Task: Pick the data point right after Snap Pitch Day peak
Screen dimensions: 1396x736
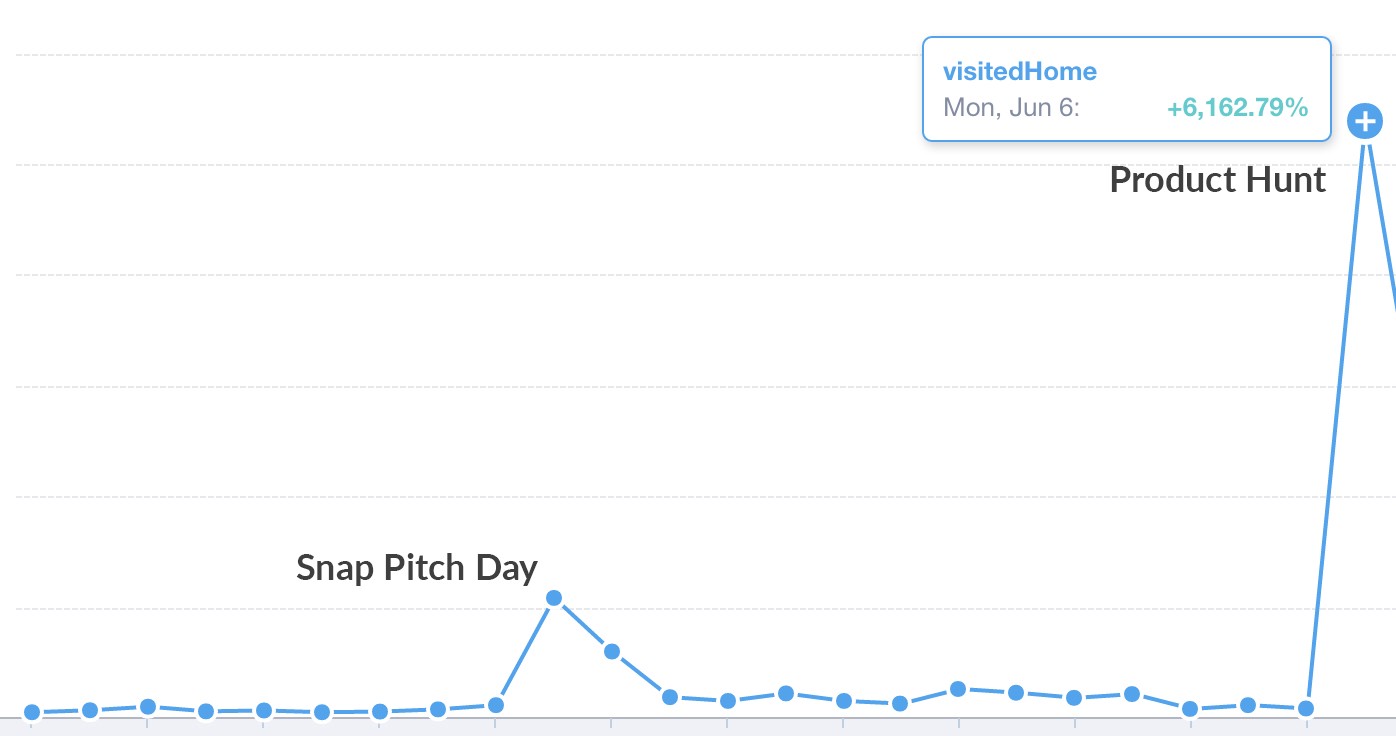Action: tap(612, 651)
